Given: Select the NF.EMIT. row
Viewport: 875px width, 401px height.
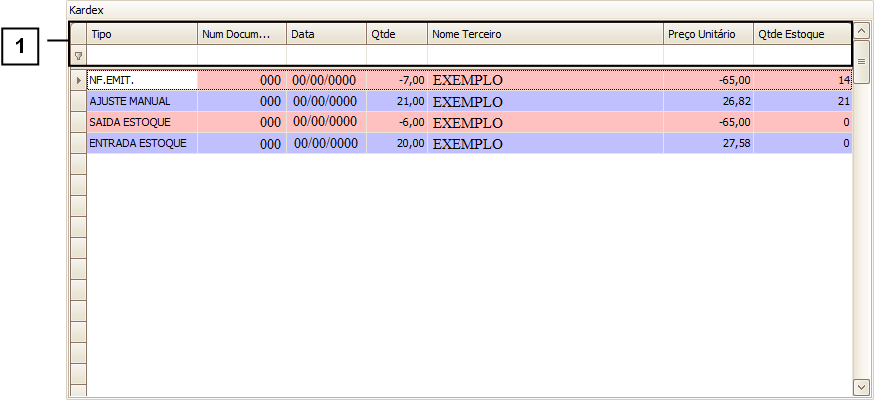Looking at the screenshot, I should pos(142,79).
